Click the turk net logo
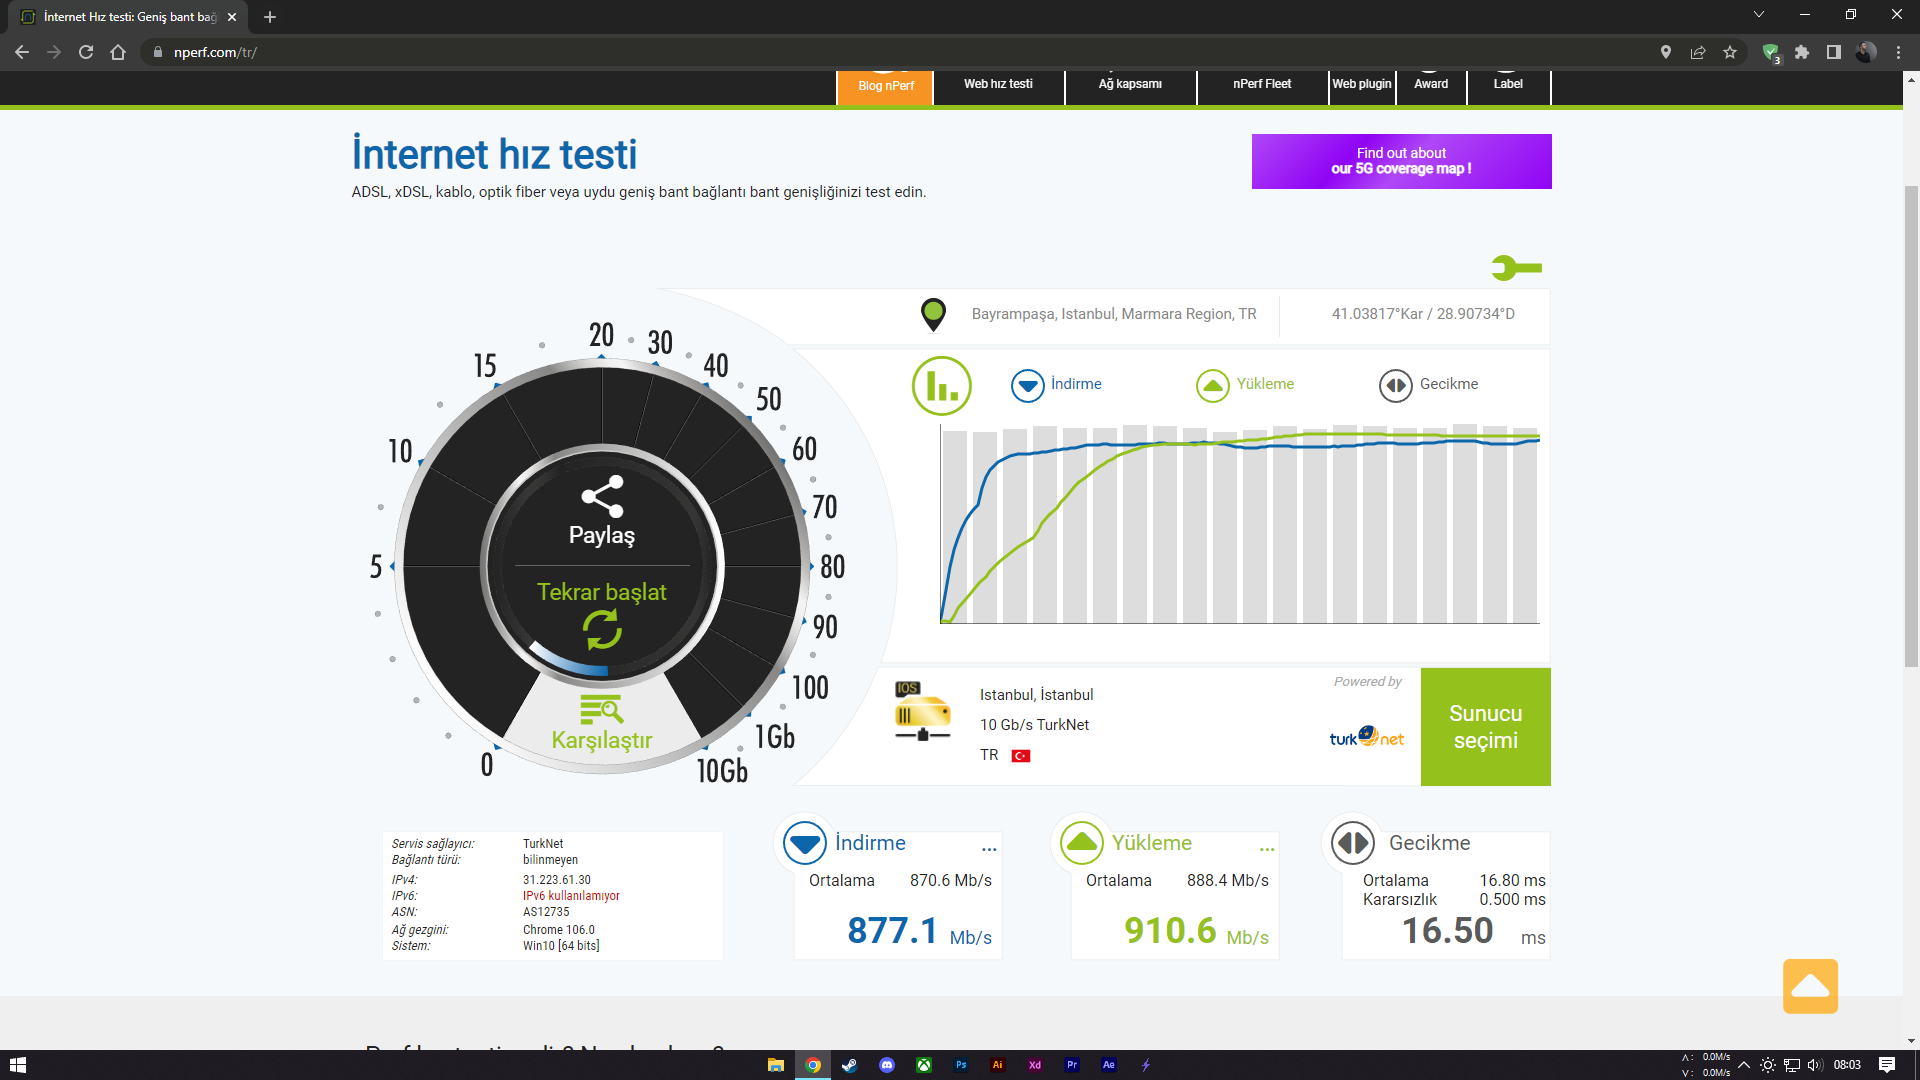The image size is (1920, 1080). click(x=1366, y=738)
